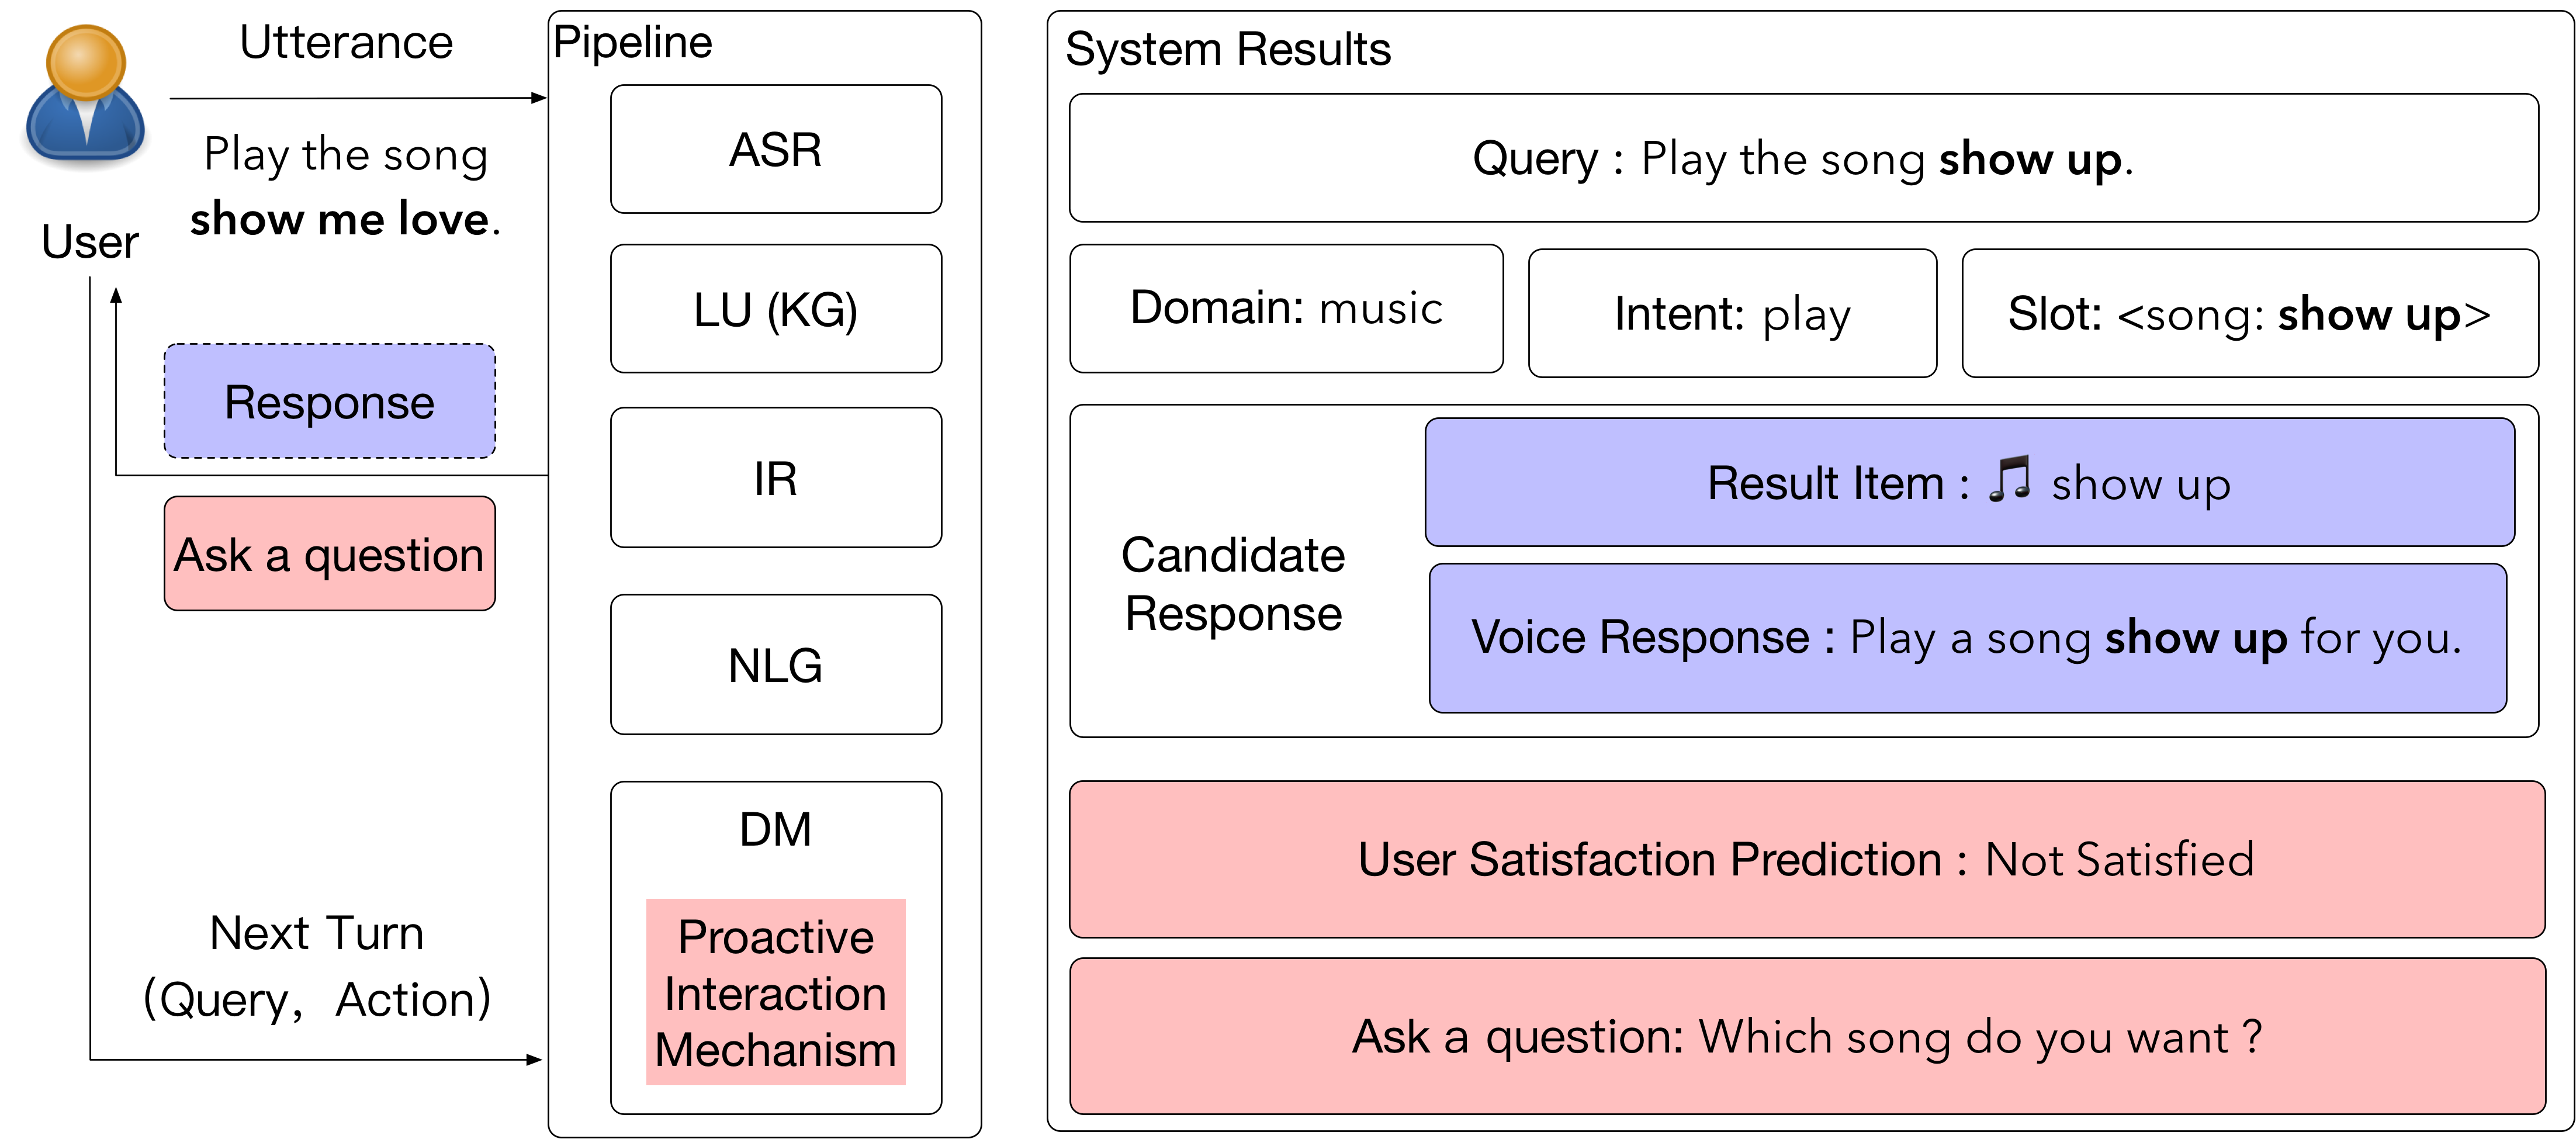Screen dimensions: 2576x1139
Task: Open the Query Play the song box
Action: 1804,158
